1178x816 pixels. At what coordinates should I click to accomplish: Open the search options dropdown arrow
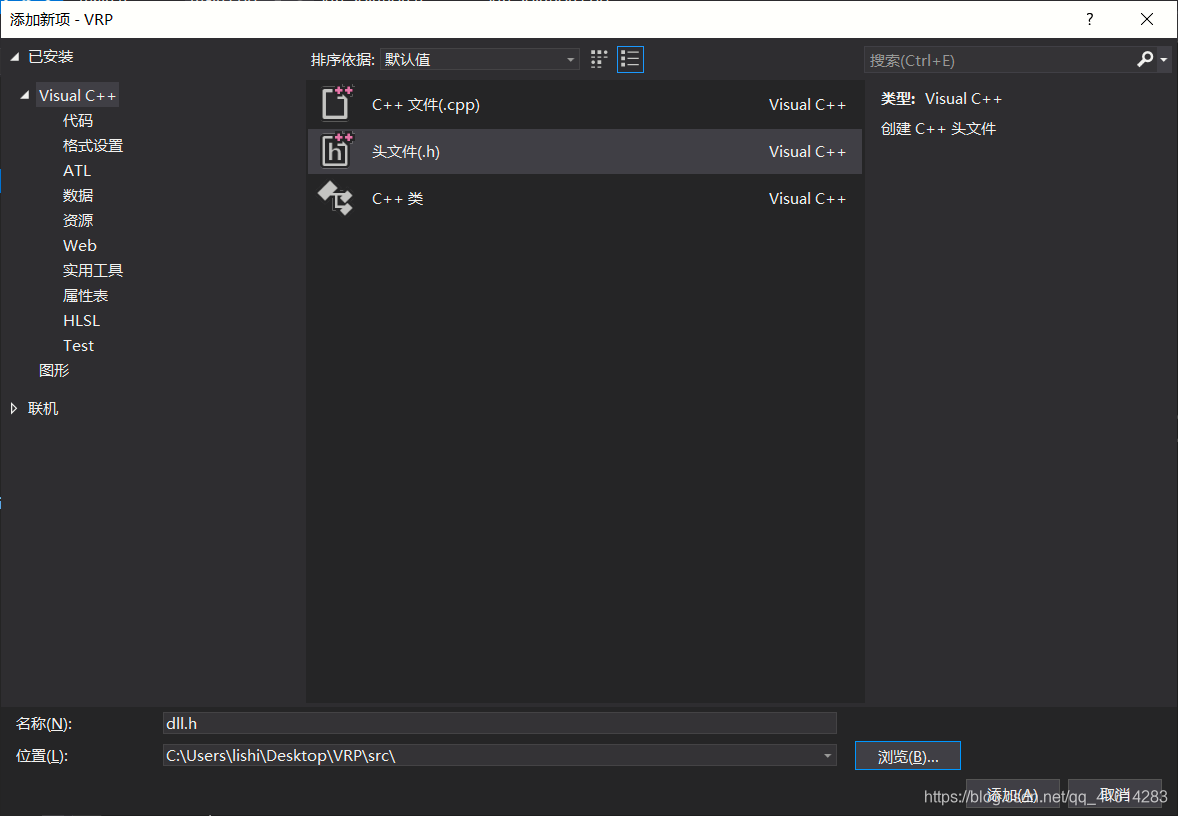(x=1164, y=59)
